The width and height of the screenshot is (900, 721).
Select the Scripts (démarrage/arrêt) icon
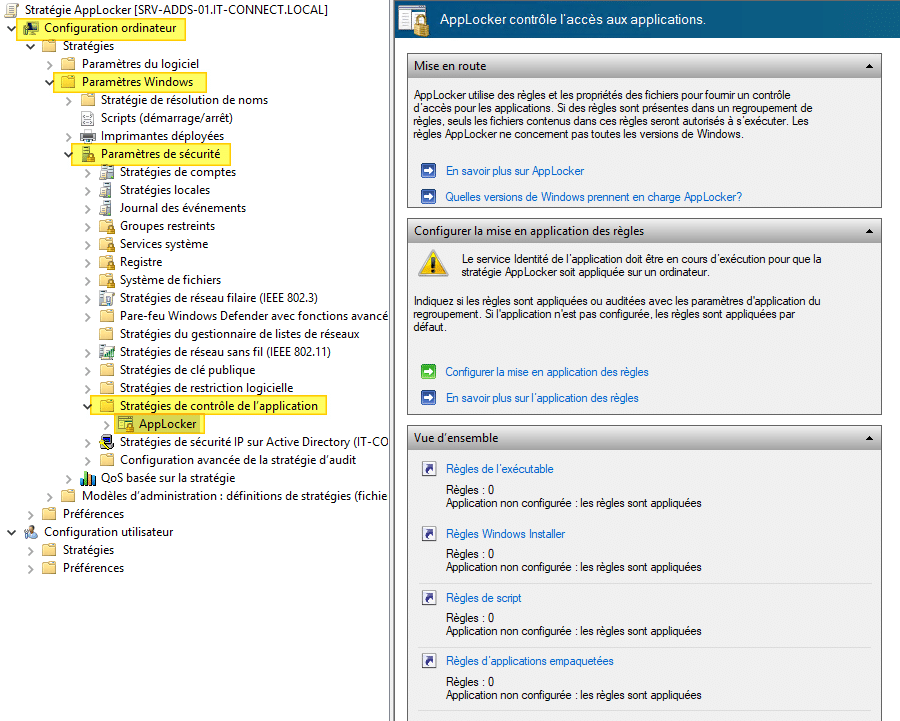coord(87,117)
